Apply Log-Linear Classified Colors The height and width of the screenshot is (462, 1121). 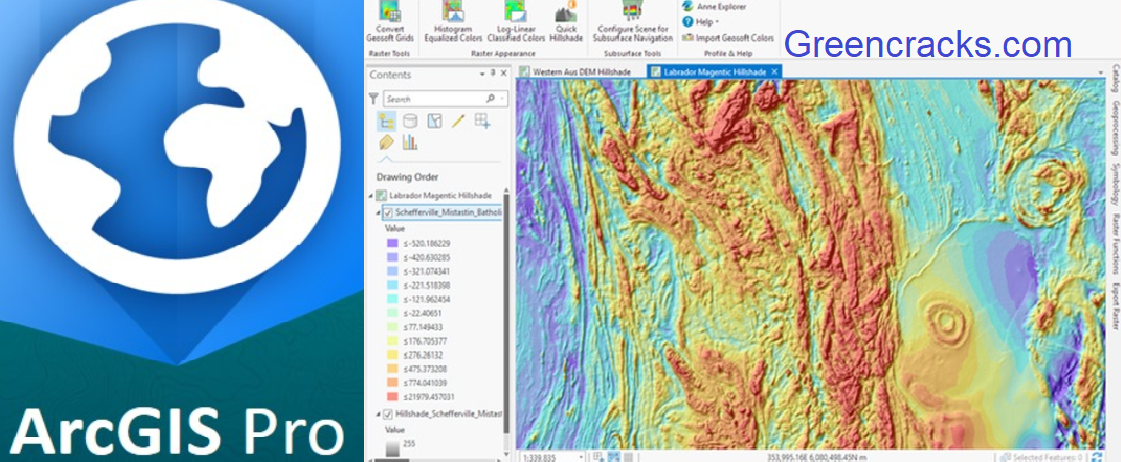[515, 22]
